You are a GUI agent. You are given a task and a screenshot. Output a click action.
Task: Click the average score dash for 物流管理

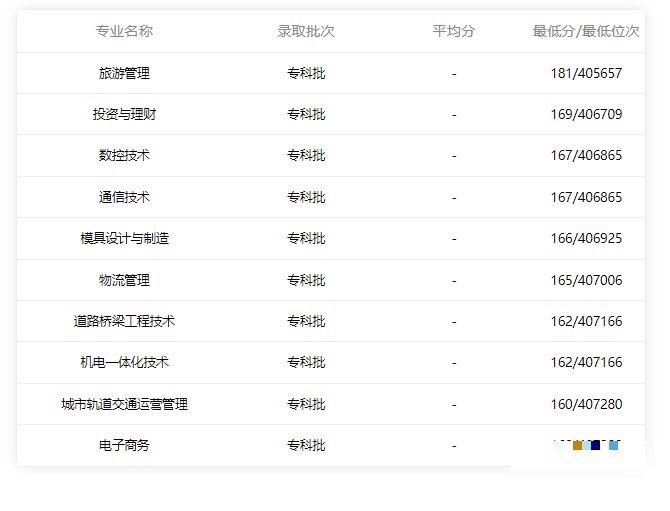click(x=454, y=281)
